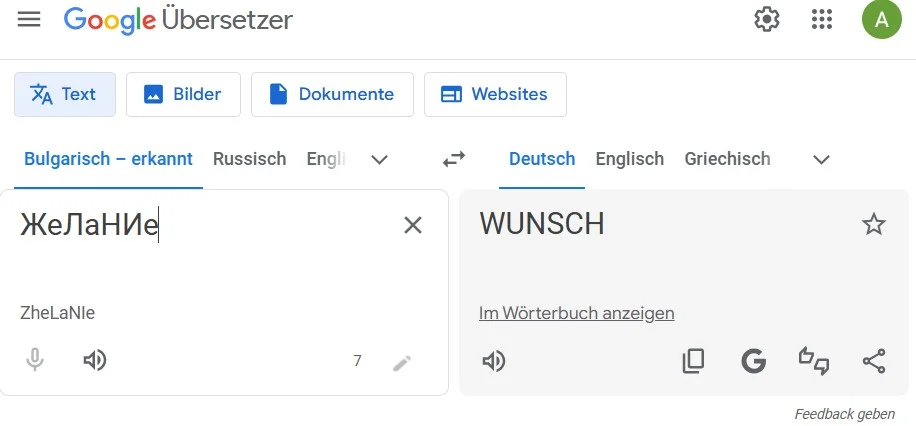Share the translation
The width and height of the screenshot is (916, 426).
point(874,361)
